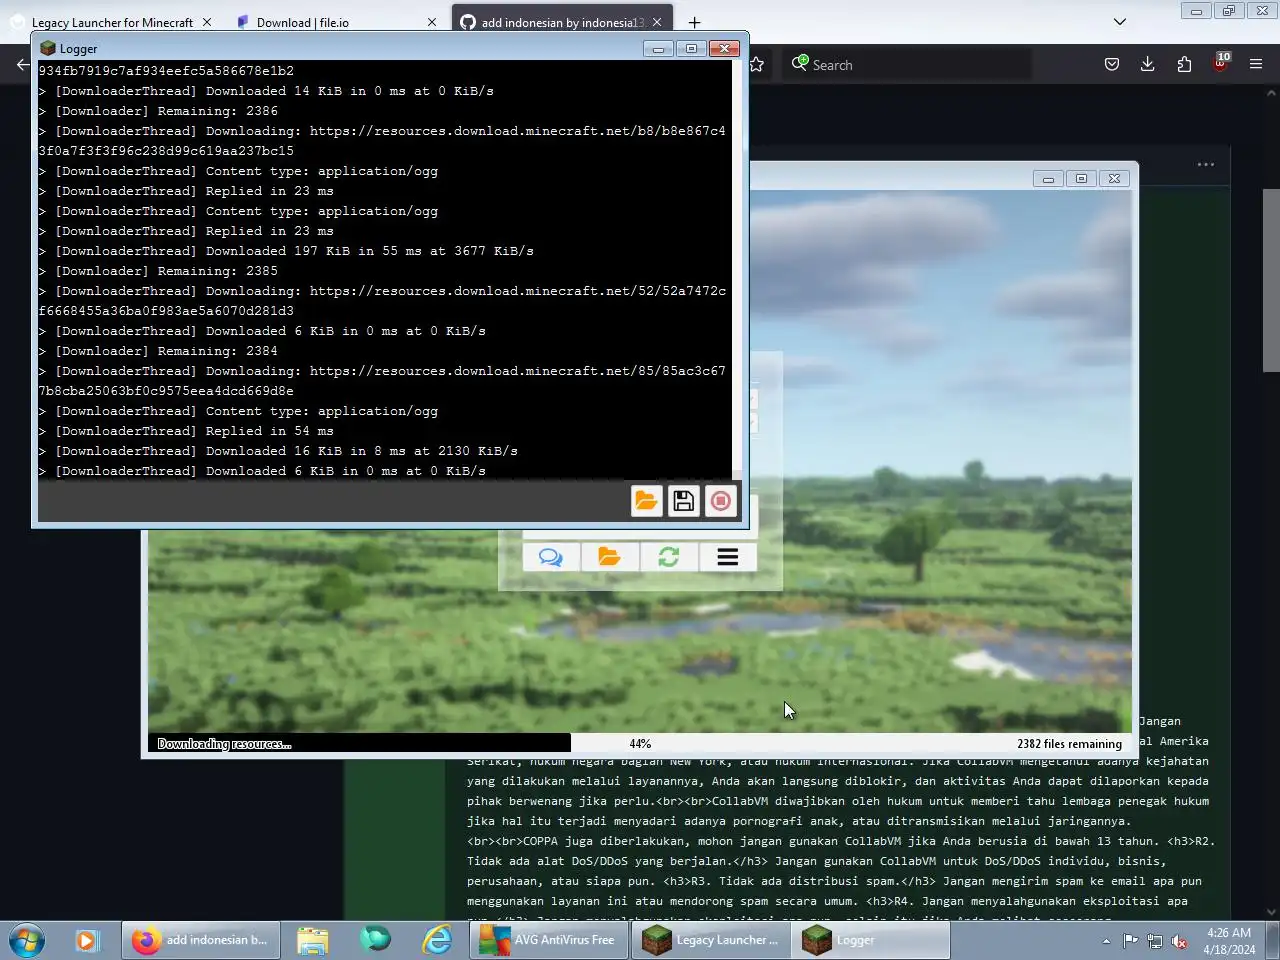Go back with Firefox back arrow
Screen dimensions: 1280x960
tap(22, 64)
